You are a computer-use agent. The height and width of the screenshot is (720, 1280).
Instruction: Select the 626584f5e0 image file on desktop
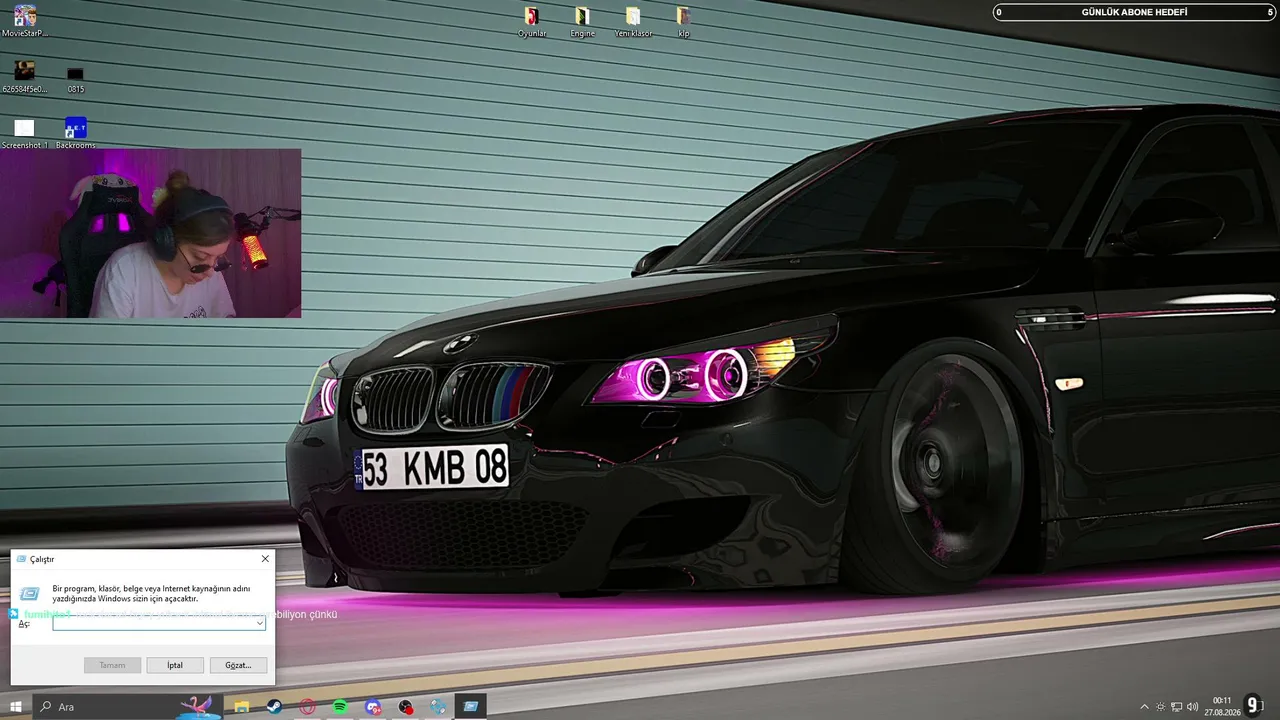tap(25, 76)
